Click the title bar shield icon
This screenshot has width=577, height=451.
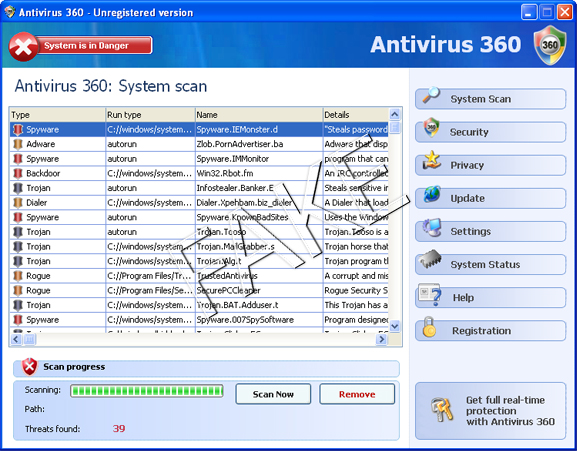click(10, 12)
